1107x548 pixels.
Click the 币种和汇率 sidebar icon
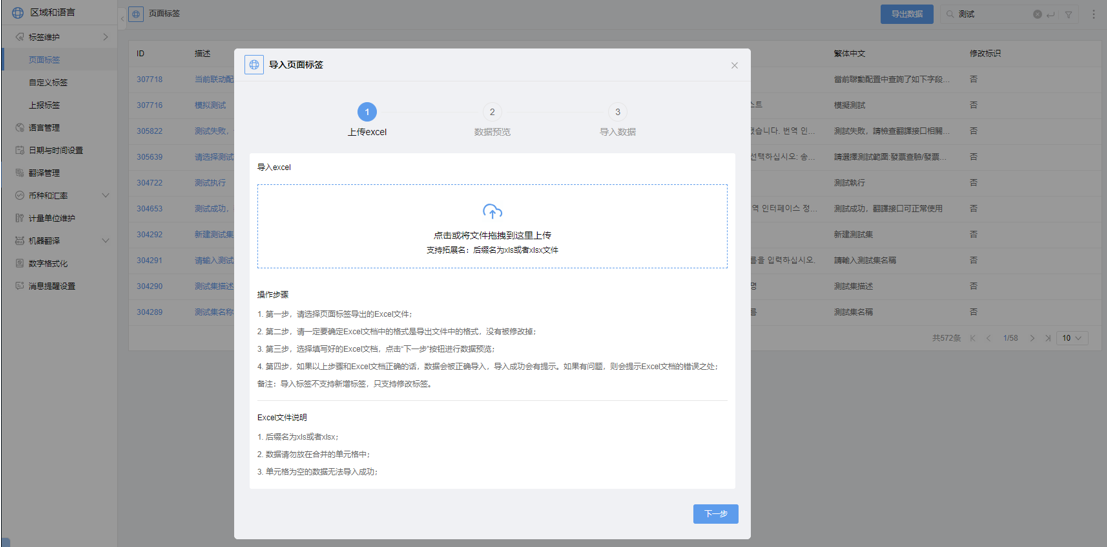tap(20, 196)
